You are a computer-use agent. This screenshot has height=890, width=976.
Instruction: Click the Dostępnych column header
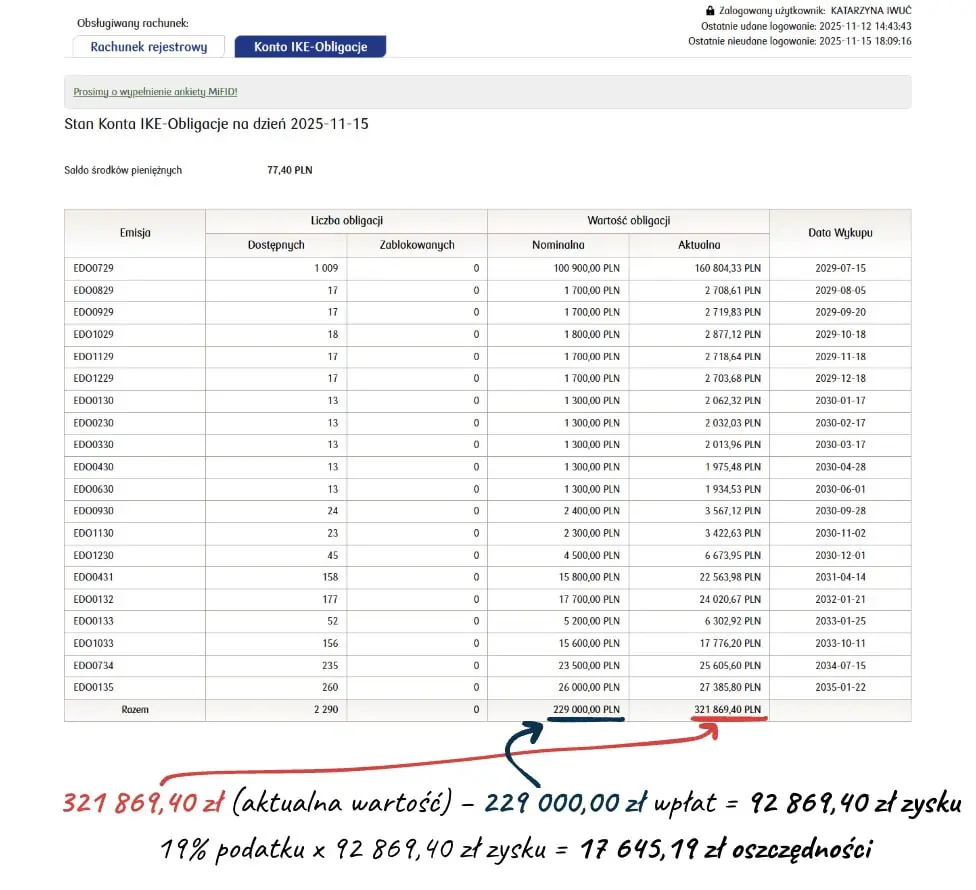(276, 245)
